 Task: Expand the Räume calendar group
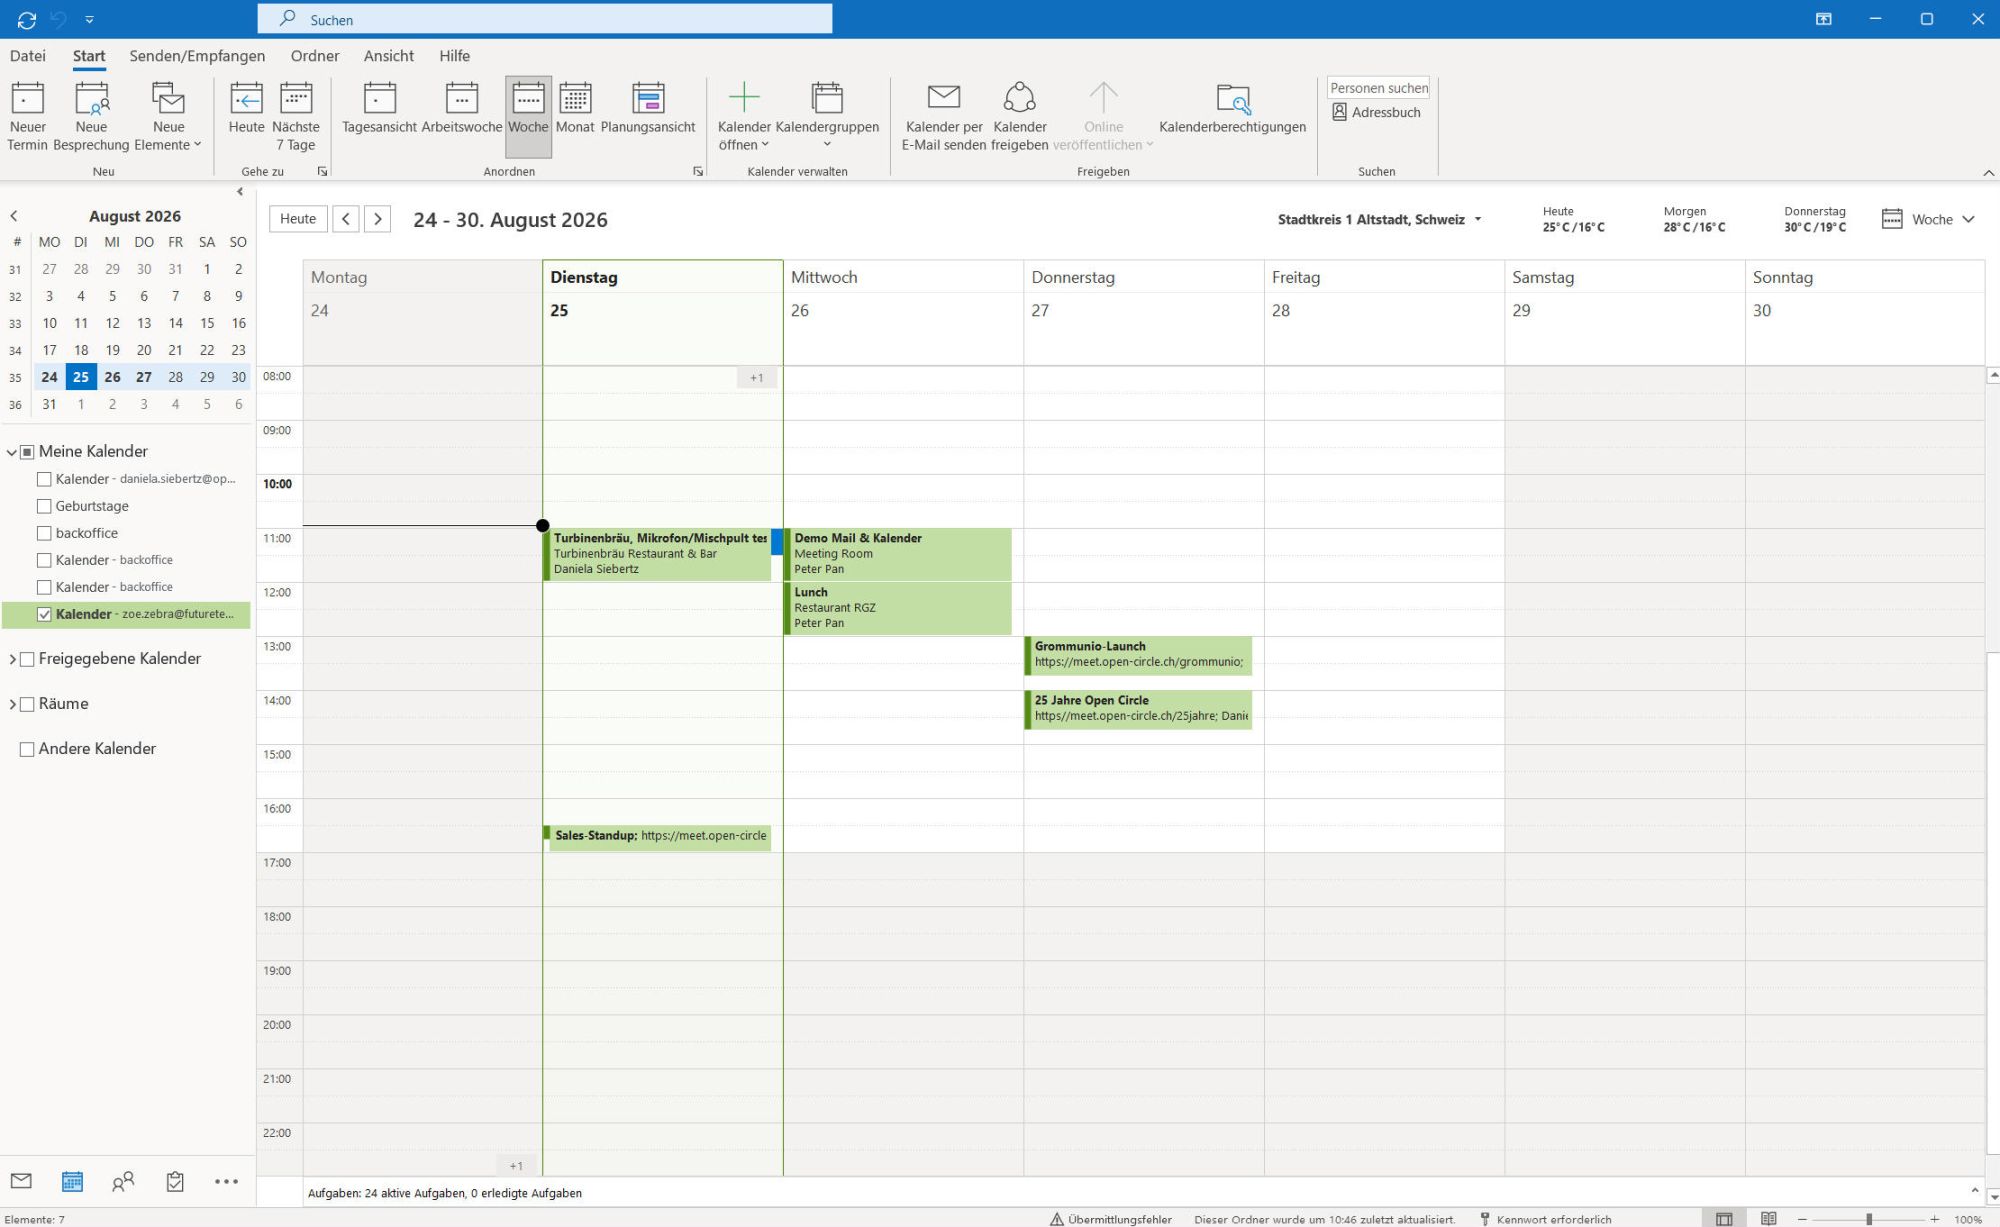coord(12,704)
